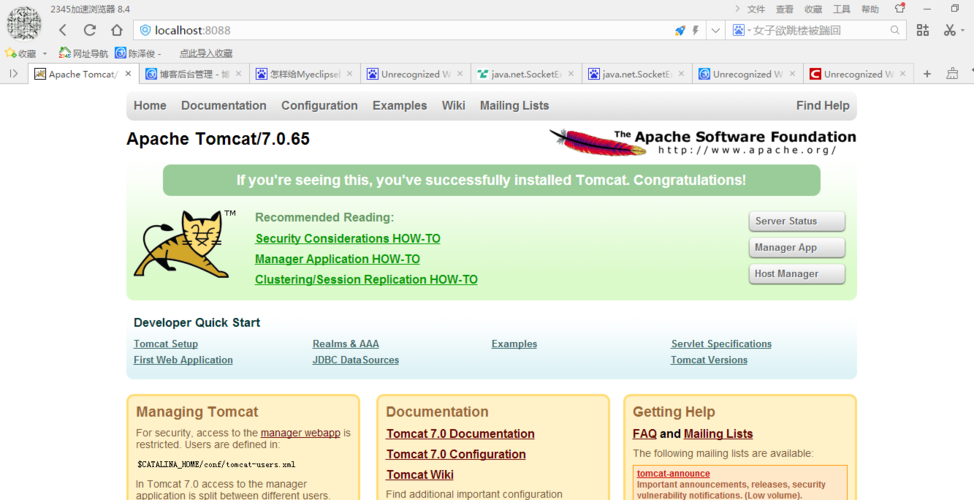Open the Tomcat Versions link
Viewport: 974px width, 500px height.
pos(709,360)
